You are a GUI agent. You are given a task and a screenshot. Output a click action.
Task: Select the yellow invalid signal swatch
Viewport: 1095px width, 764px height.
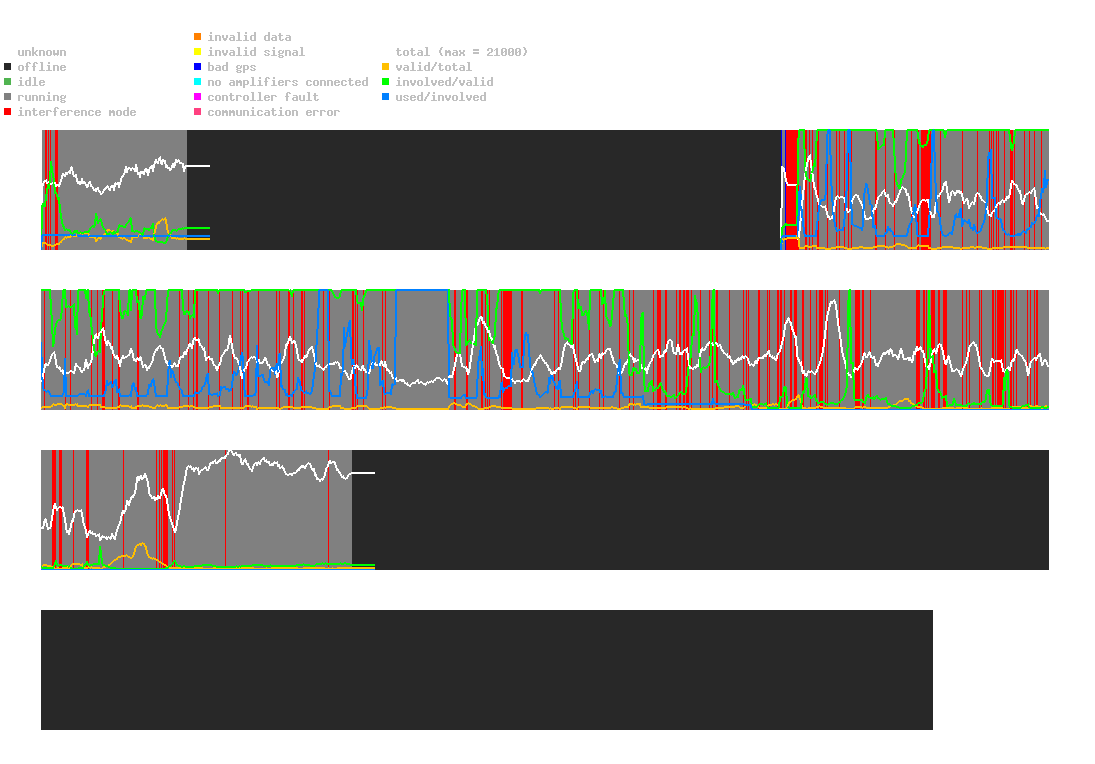198,52
